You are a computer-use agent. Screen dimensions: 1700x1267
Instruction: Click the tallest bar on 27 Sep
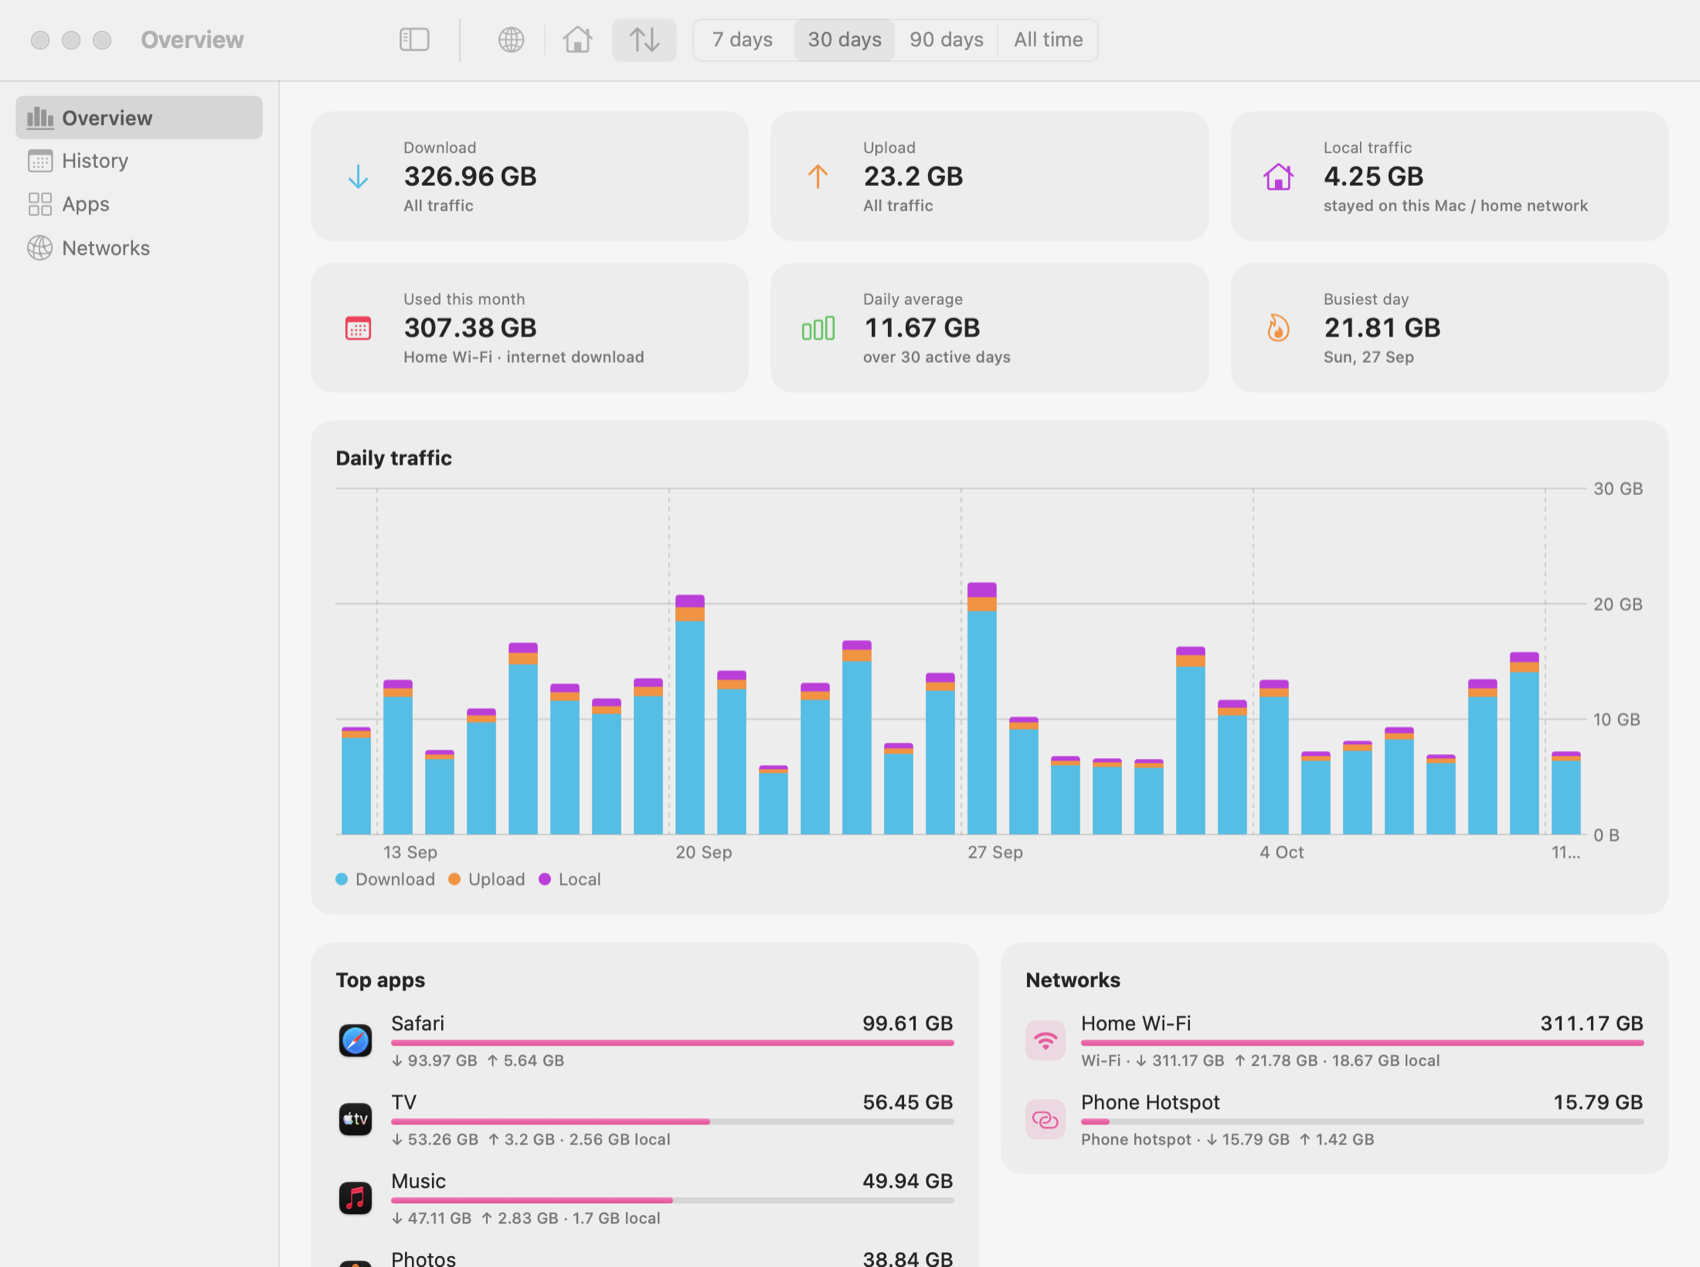(982, 708)
